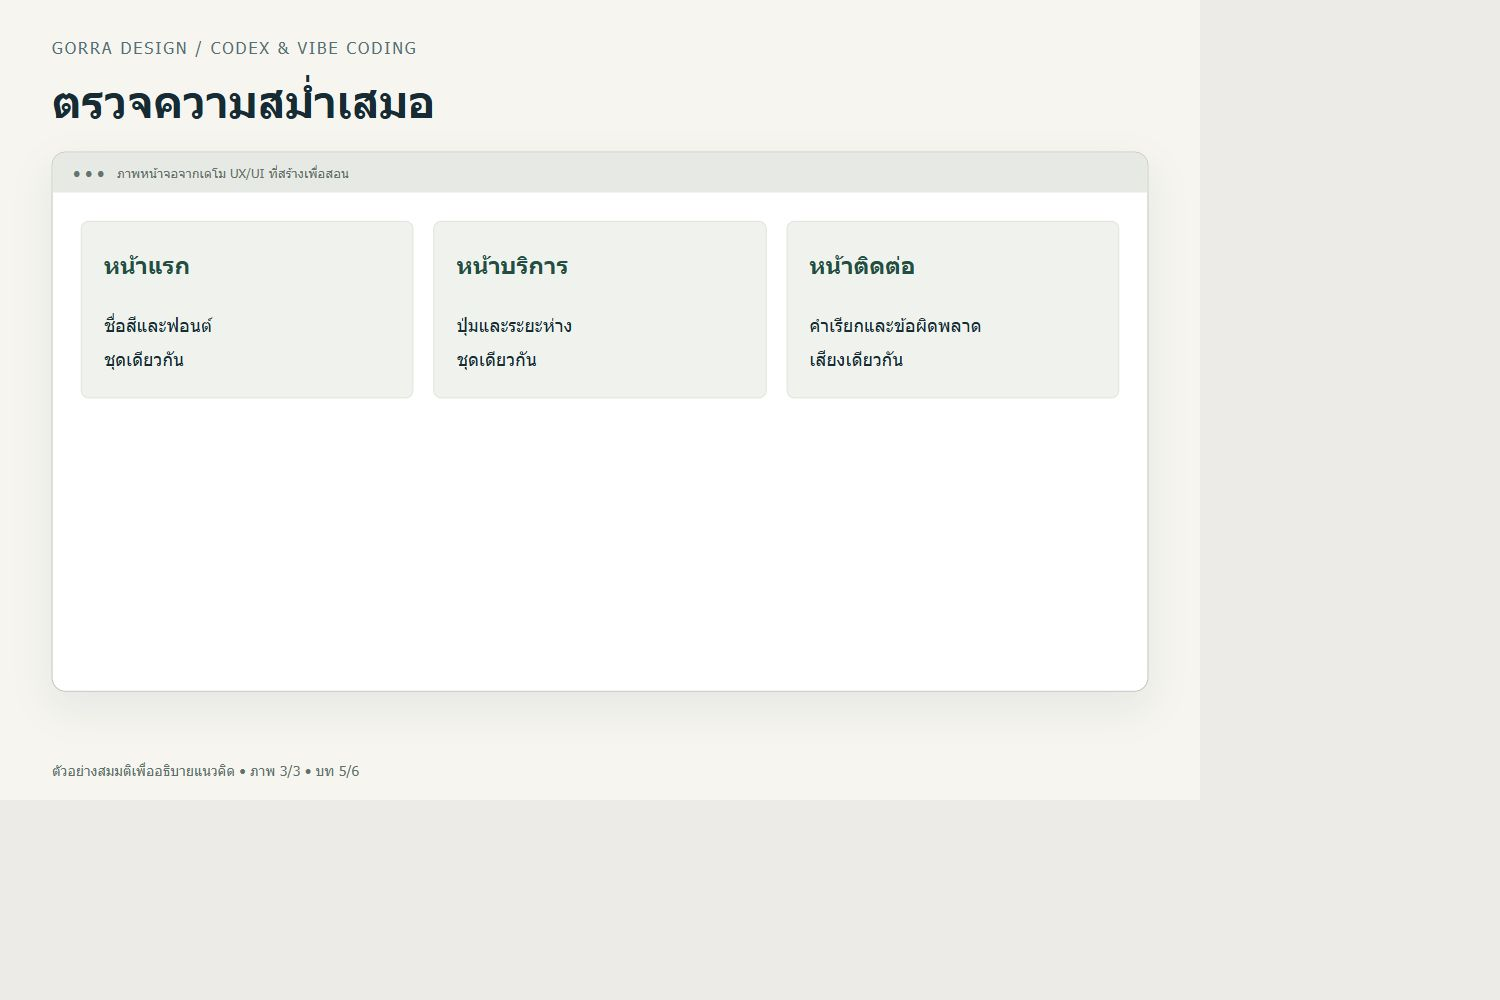
Task: Select the text ชื่อสีและฟอนต์
Action: tap(158, 326)
